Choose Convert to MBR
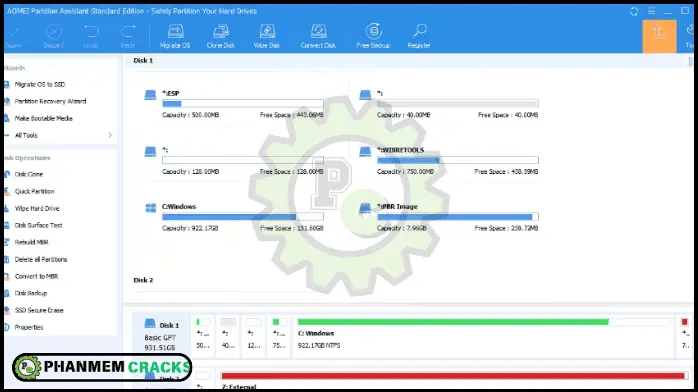698x392 pixels. [36, 276]
